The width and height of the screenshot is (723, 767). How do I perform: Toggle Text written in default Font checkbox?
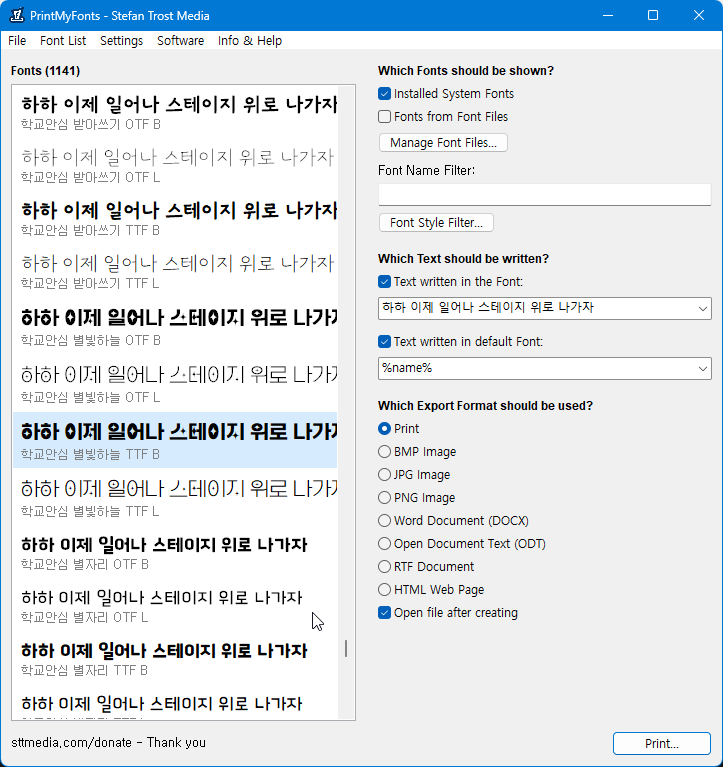click(384, 341)
